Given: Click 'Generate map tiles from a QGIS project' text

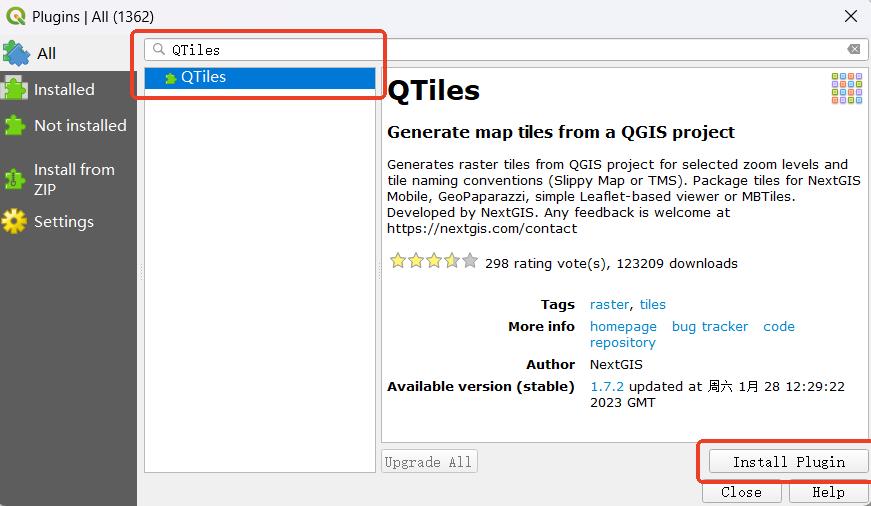Looking at the screenshot, I should pos(561,132).
